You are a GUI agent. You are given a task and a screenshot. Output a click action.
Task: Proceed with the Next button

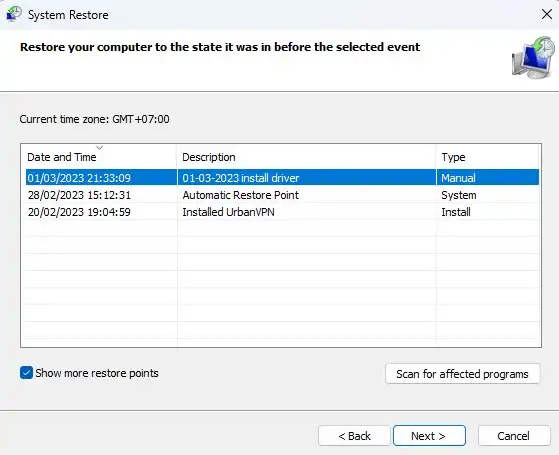coord(429,436)
